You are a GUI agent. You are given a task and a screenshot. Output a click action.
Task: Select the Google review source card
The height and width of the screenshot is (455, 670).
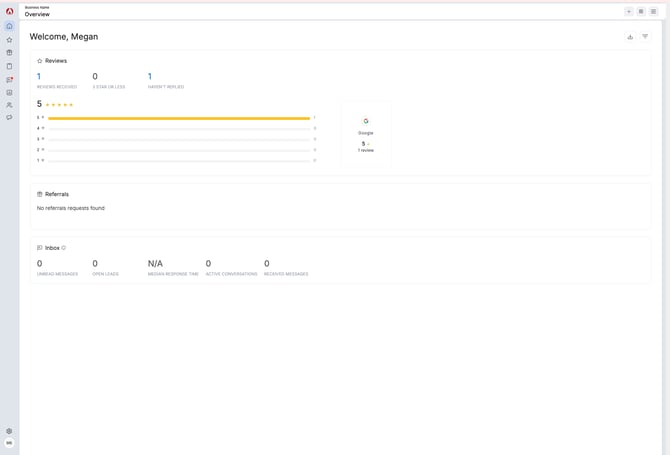pyautogui.click(x=366, y=135)
